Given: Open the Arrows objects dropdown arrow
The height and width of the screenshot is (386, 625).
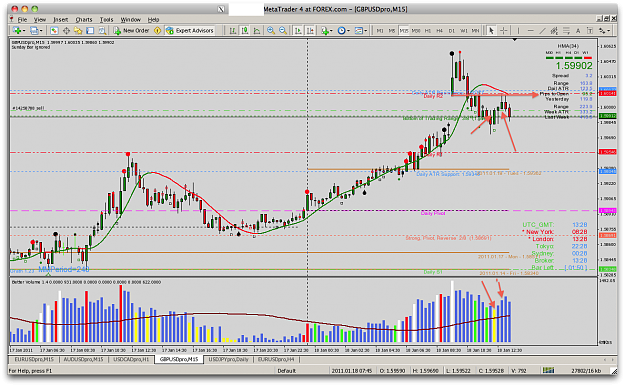Looking at the screenshot, I should coord(609,31).
